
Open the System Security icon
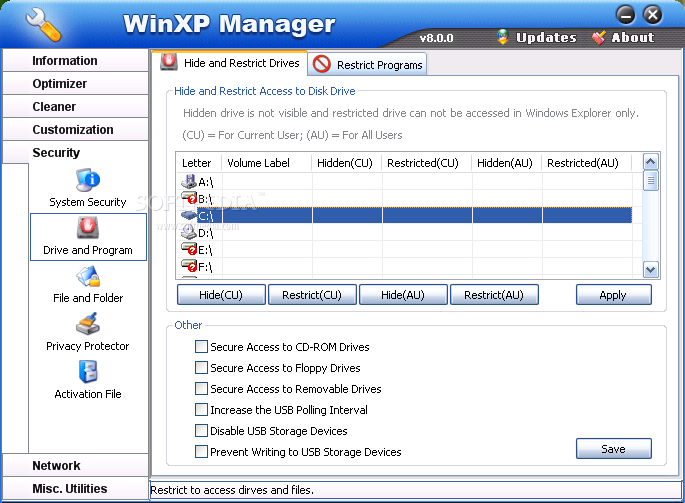point(88,180)
